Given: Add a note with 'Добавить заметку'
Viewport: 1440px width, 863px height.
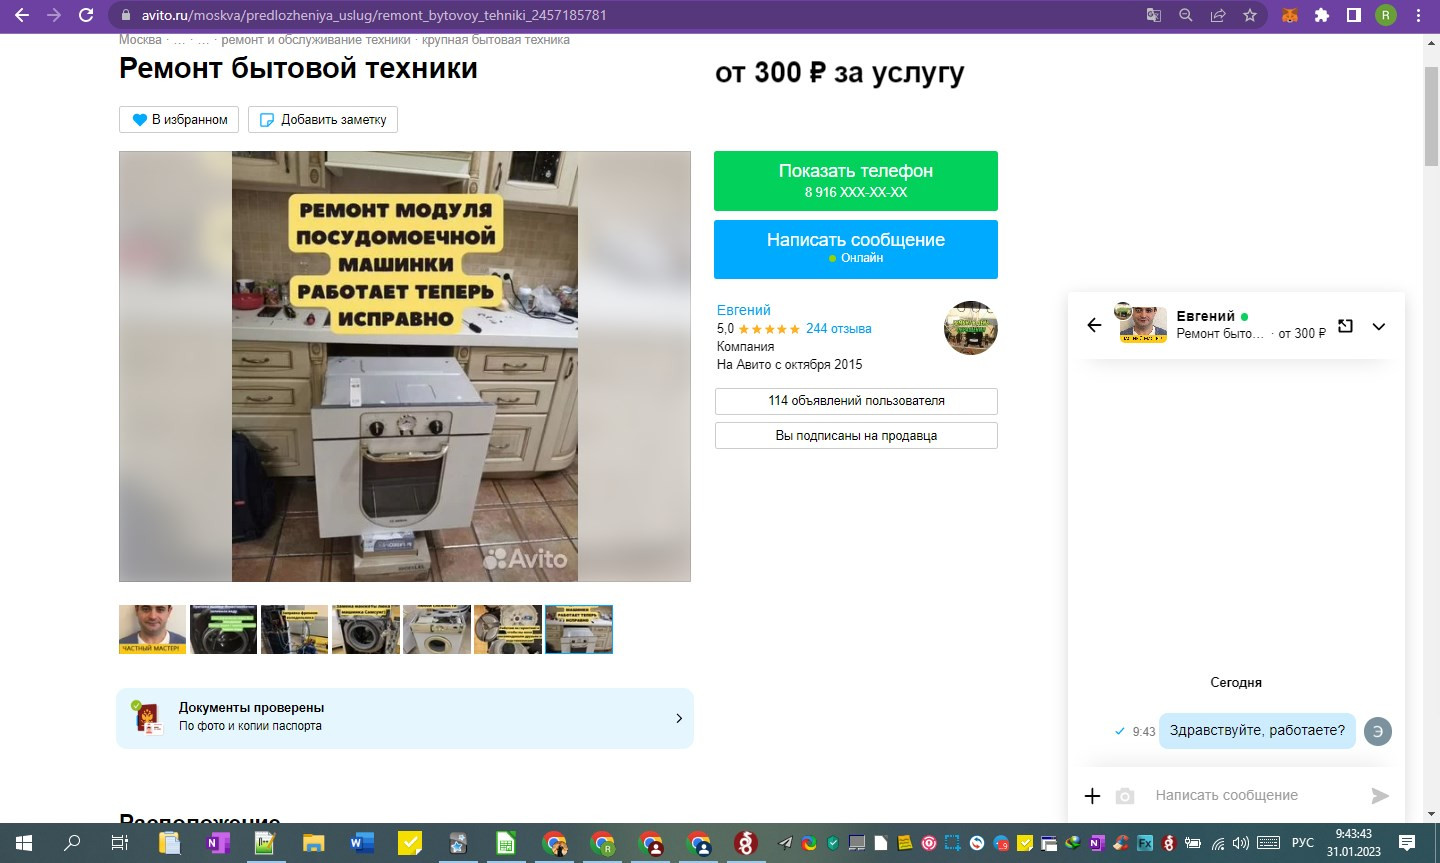Looking at the screenshot, I should click(x=323, y=119).
